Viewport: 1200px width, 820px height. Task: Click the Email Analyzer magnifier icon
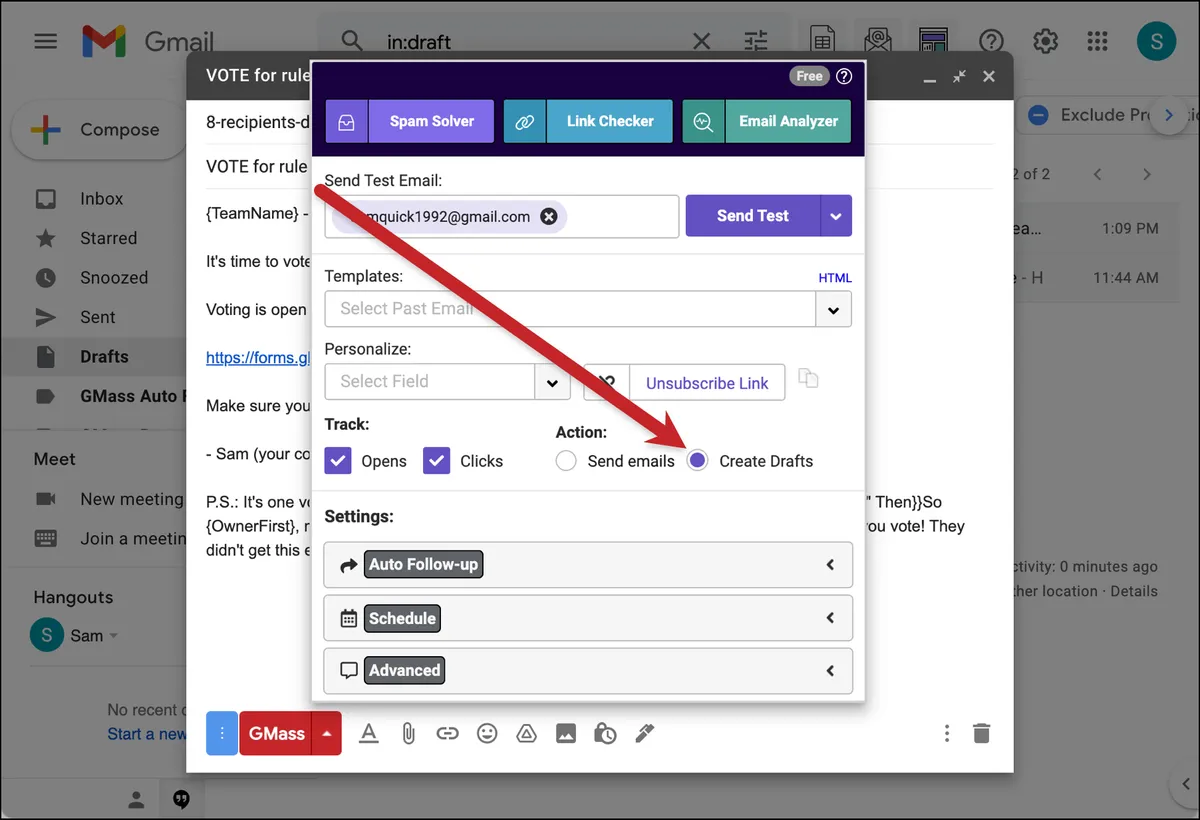pos(703,121)
